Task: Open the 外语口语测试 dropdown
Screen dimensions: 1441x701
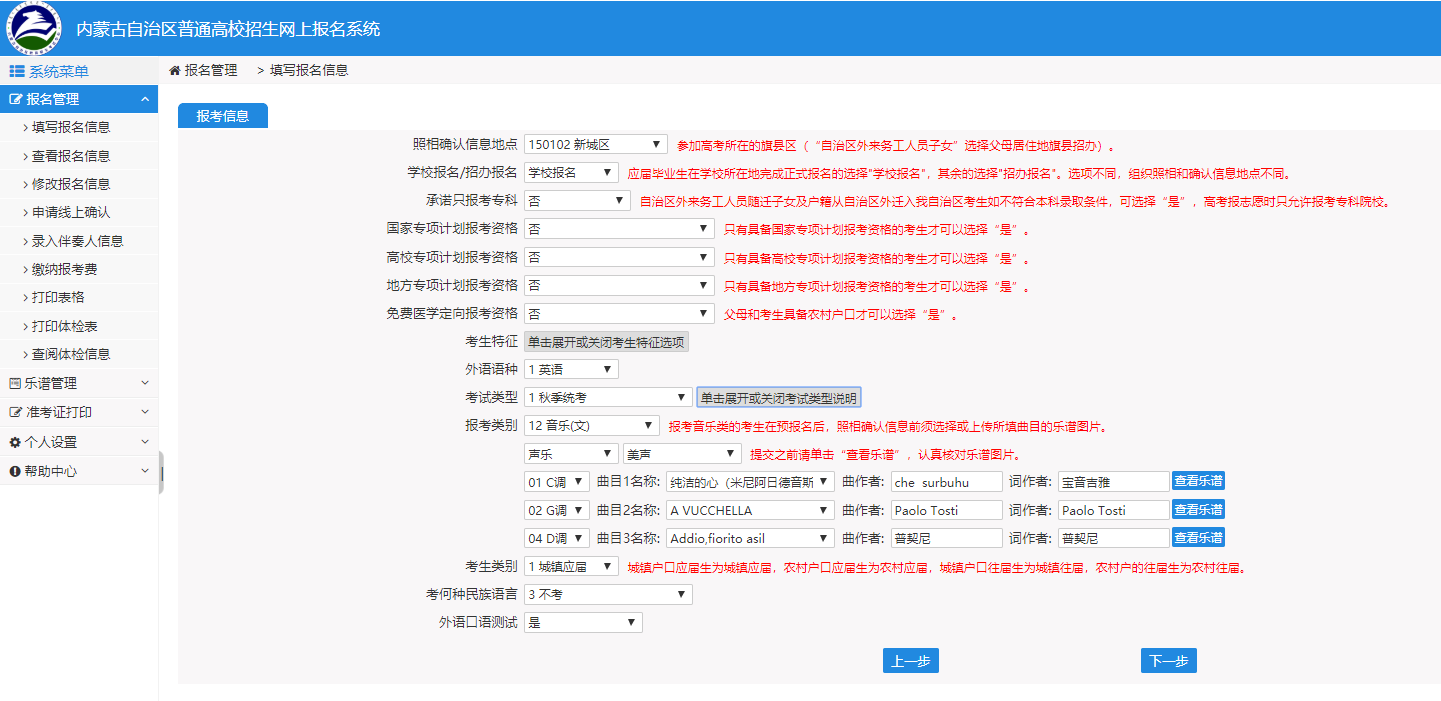Action: [582, 623]
